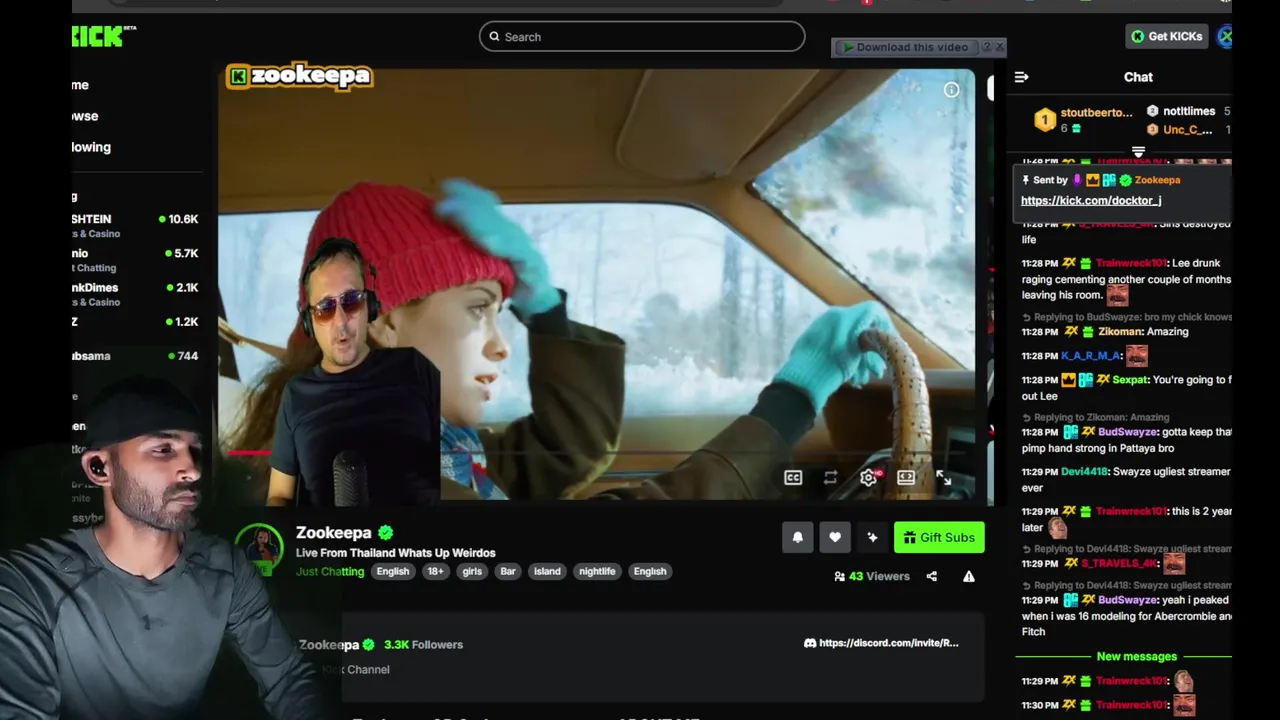Viewport: 1280px width, 720px height.
Task: Open pinned link kick.com/docktor_j
Action: (x=1091, y=201)
